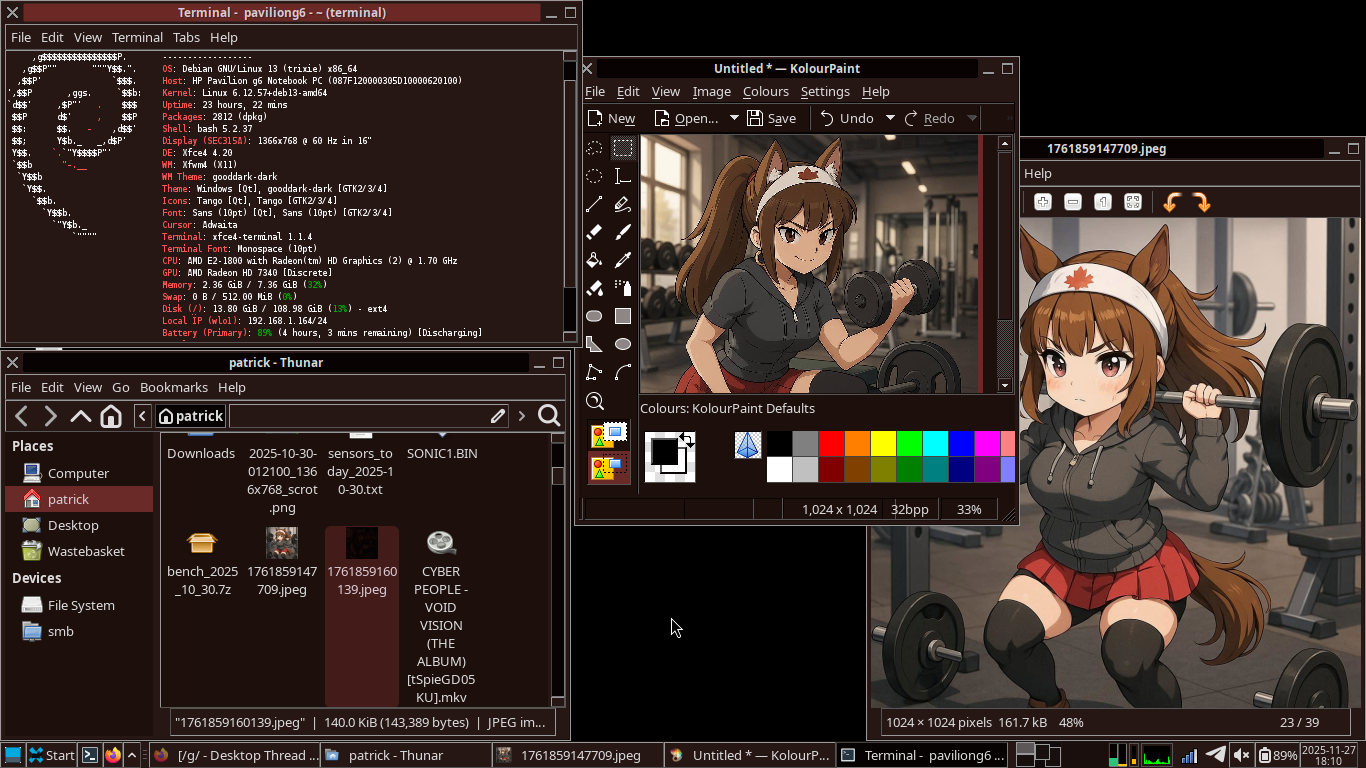
Task: Select the Rounded Rectangle tool
Action: click(x=594, y=316)
